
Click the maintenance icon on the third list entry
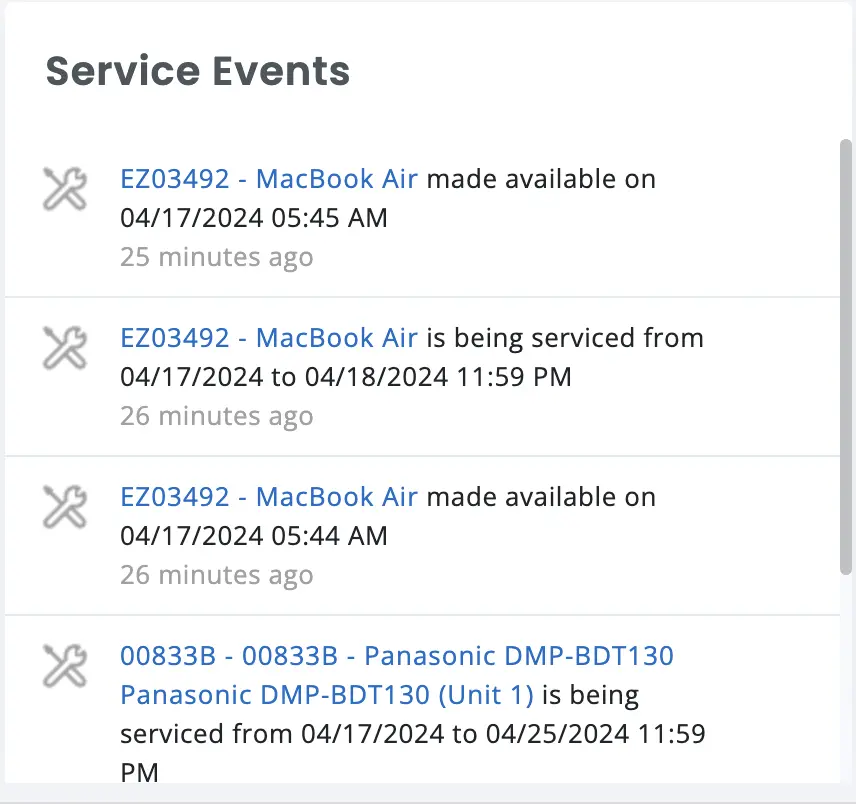[x=64, y=507]
